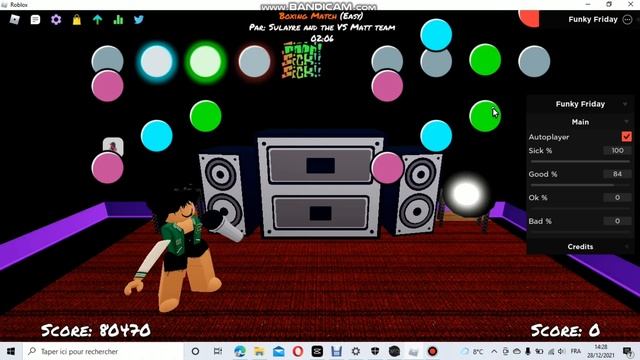This screenshot has width=640, height=360.
Task: Adjust the Ok % slider bar
Action: coord(580,209)
